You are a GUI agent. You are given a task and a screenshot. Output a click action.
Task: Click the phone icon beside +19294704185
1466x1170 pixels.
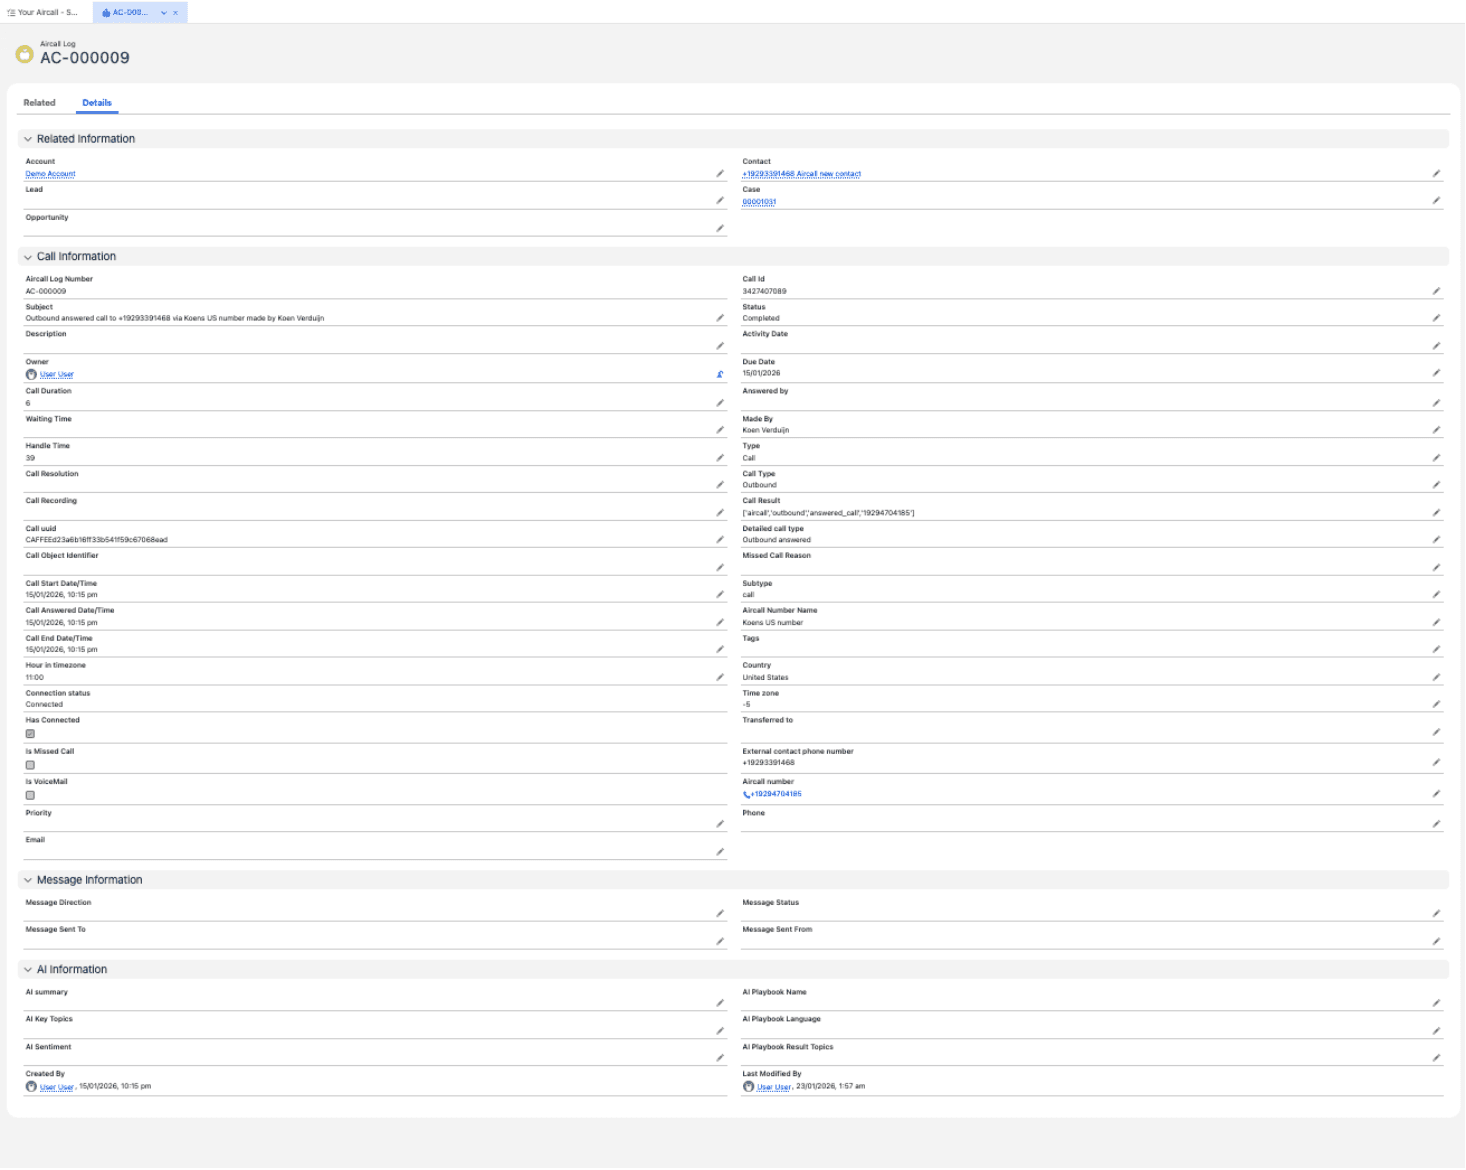[746, 793]
